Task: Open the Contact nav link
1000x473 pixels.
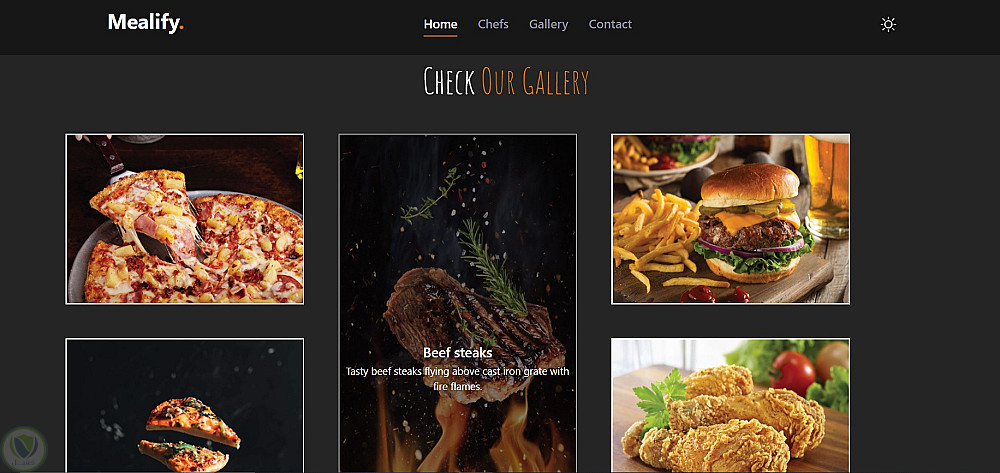Action: pos(610,24)
